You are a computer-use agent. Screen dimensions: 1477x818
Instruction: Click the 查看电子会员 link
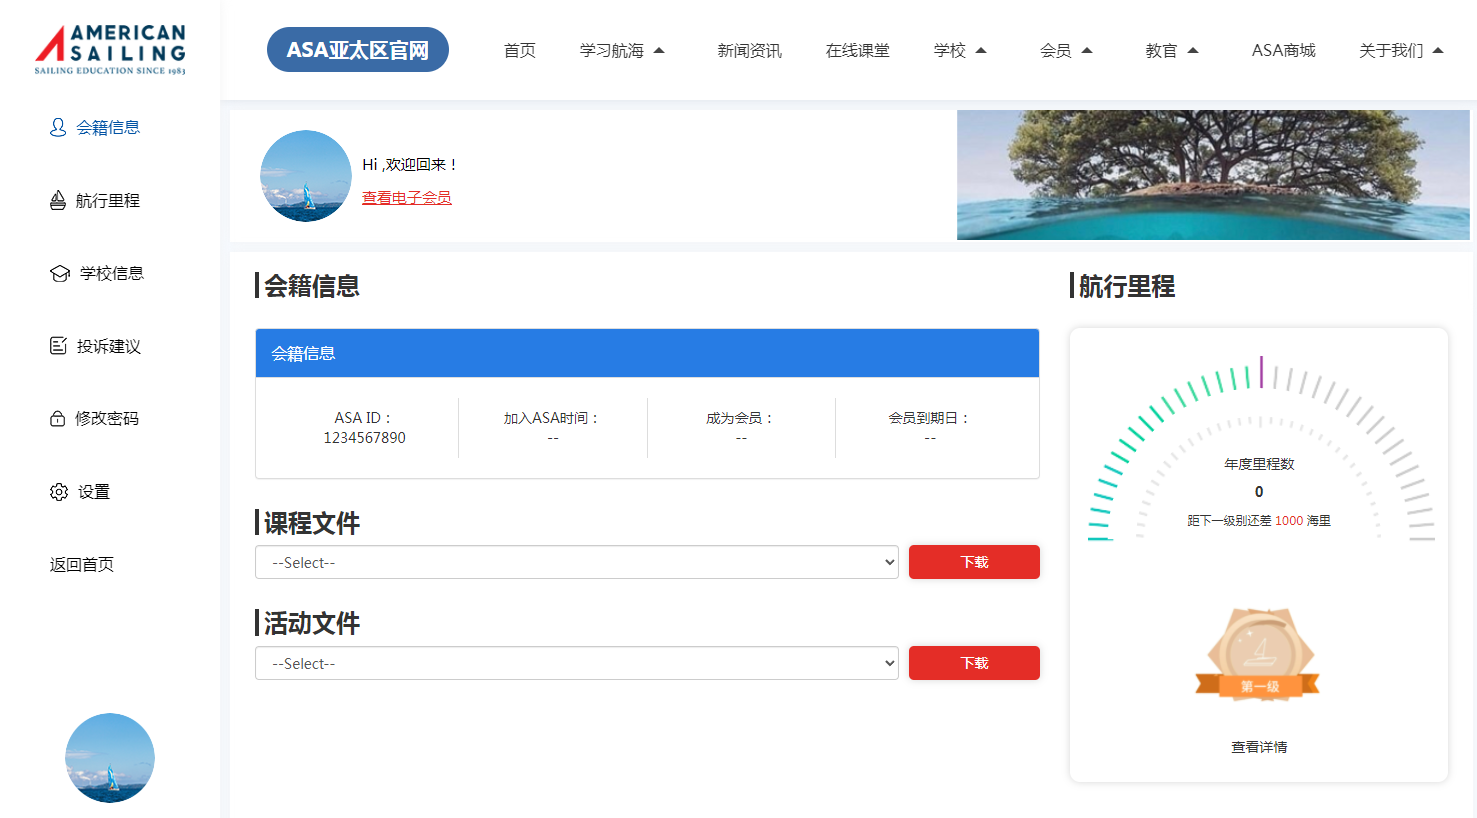click(407, 198)
